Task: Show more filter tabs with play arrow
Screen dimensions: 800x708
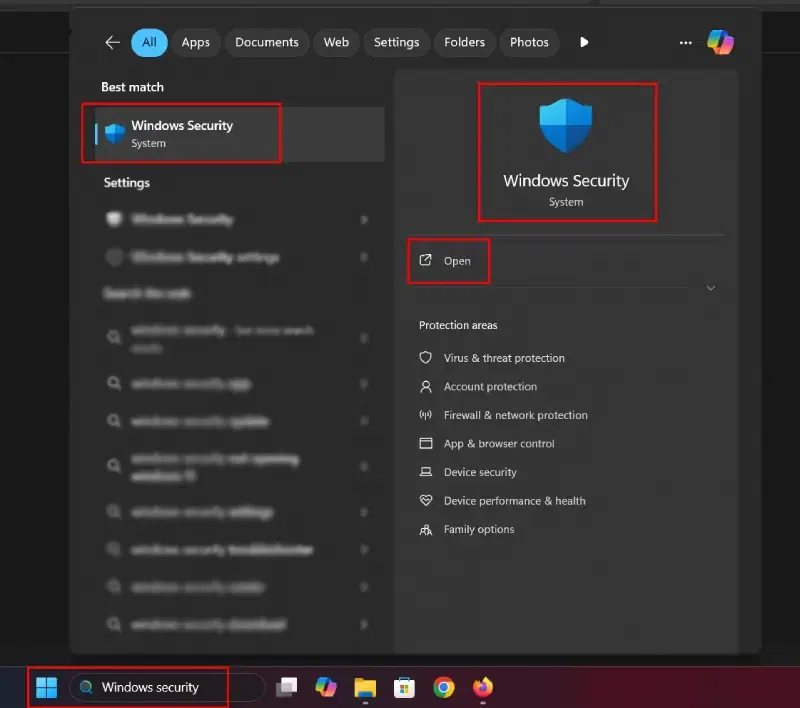Action: [584, 42]
